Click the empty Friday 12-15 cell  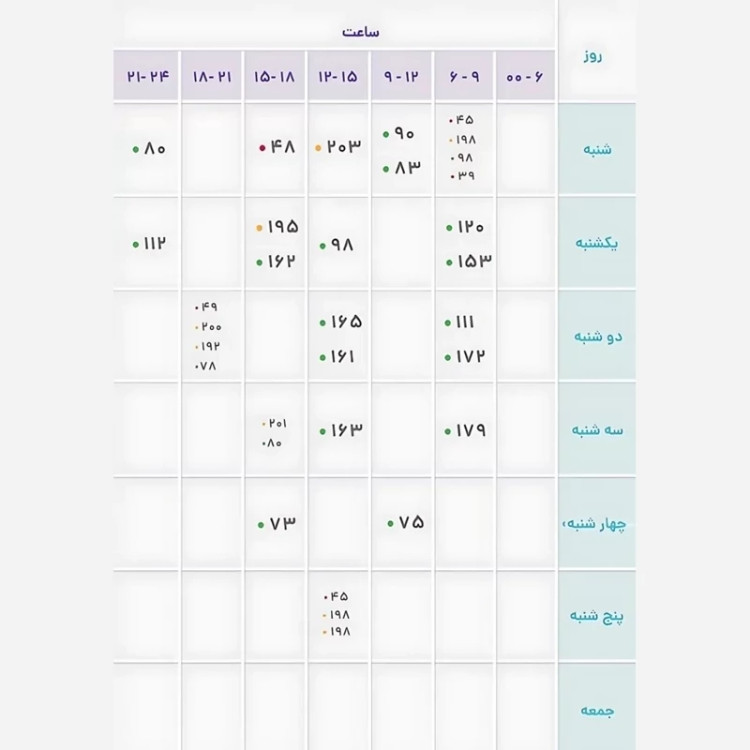click(338, 707)
